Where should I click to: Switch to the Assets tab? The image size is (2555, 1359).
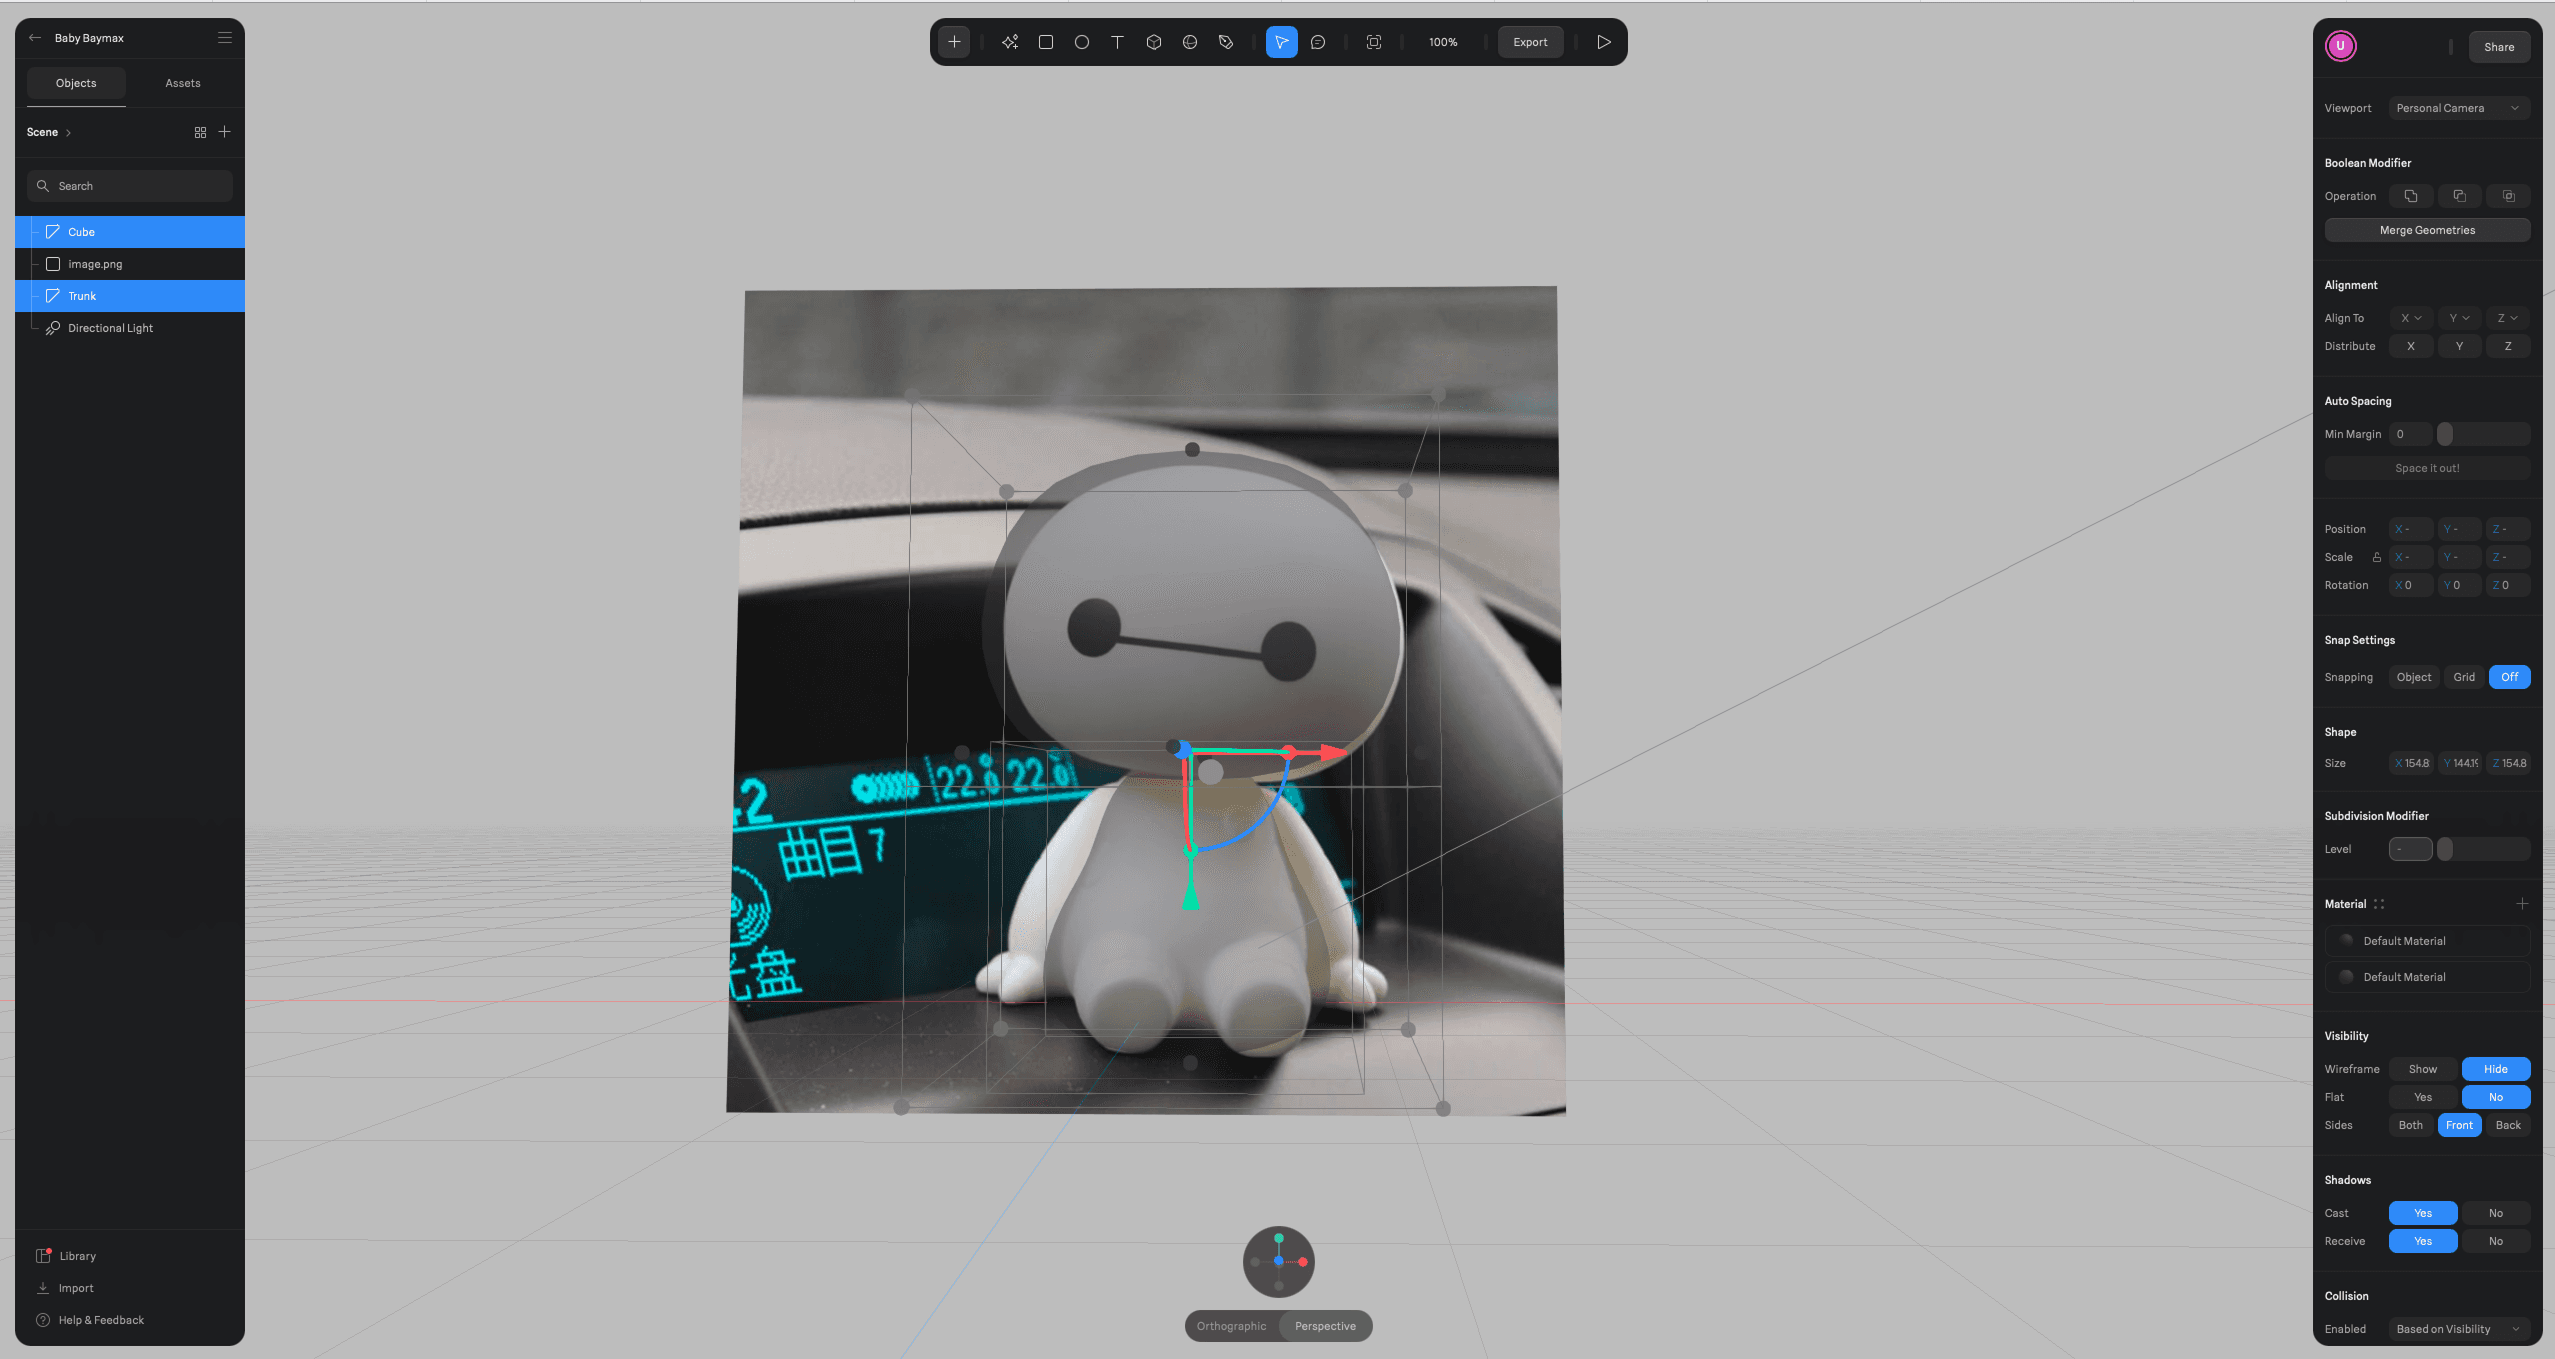[183, 83]
